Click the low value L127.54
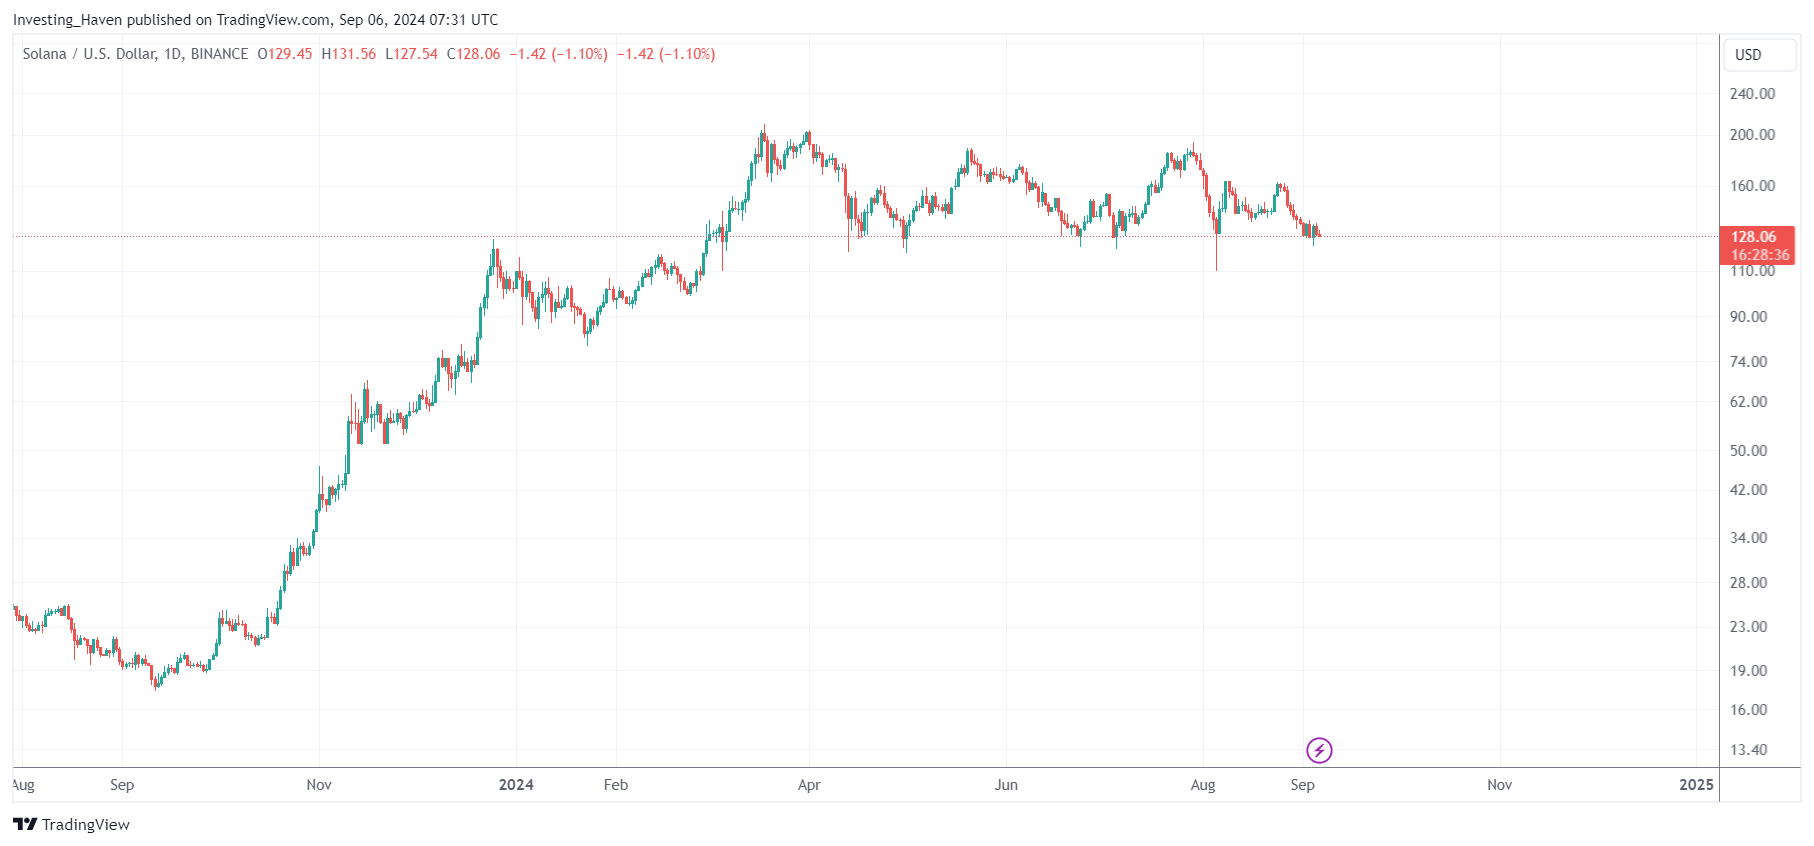This screenshot has width=1814, height=846. point(412,54)
